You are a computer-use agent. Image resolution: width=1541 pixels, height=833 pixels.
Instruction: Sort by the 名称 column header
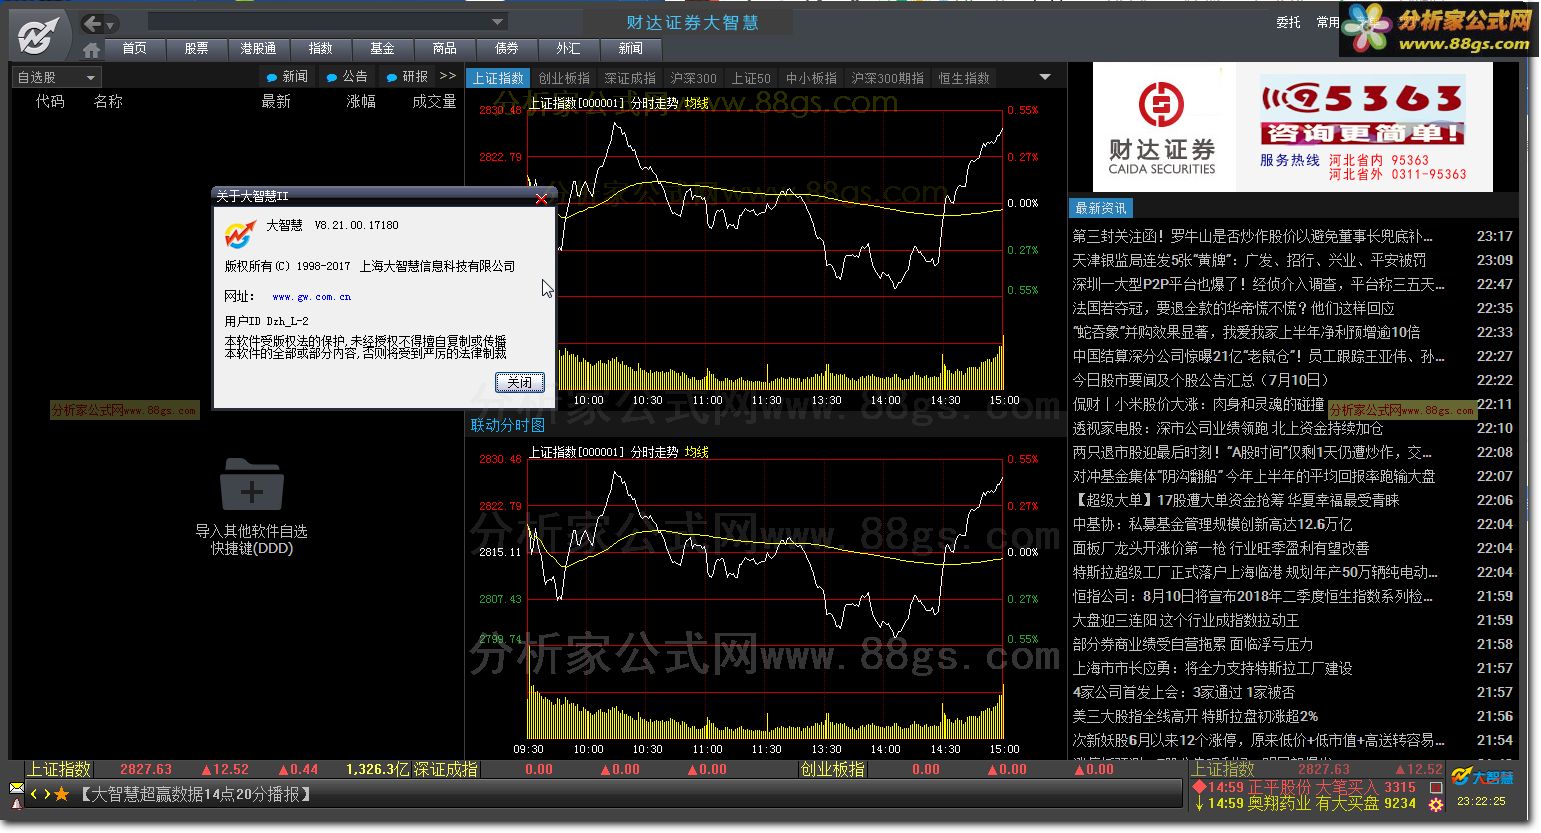108,101
